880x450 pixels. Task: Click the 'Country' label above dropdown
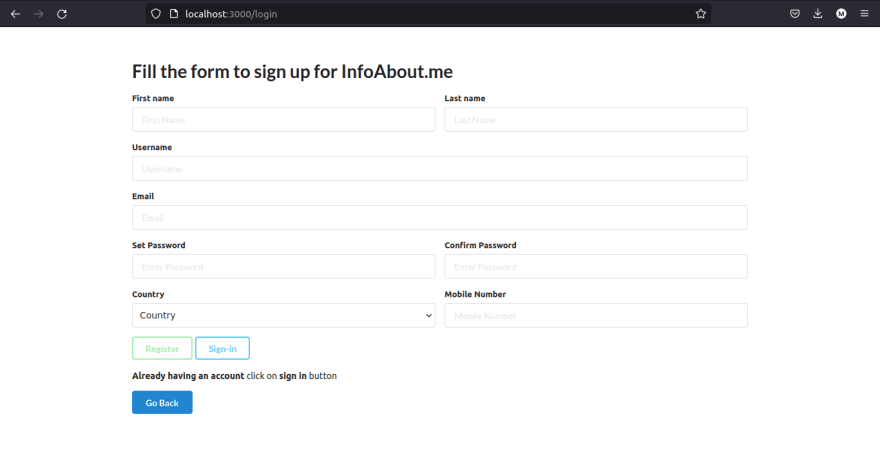148,294
